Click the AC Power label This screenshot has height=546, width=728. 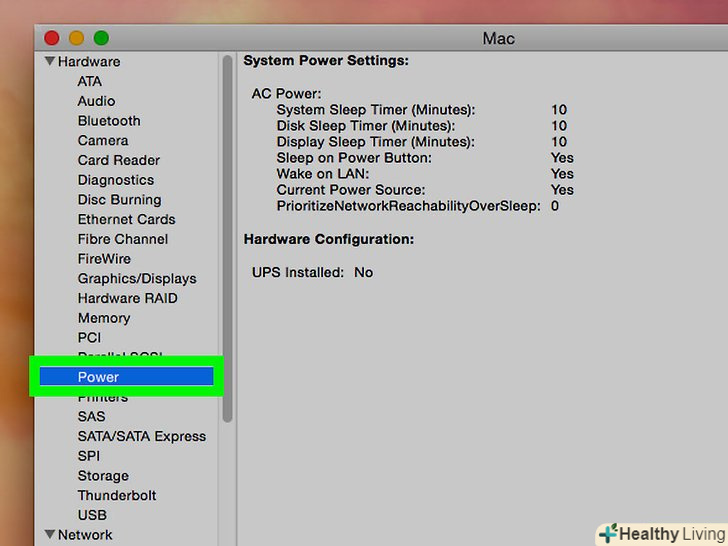tap(286, 94)
